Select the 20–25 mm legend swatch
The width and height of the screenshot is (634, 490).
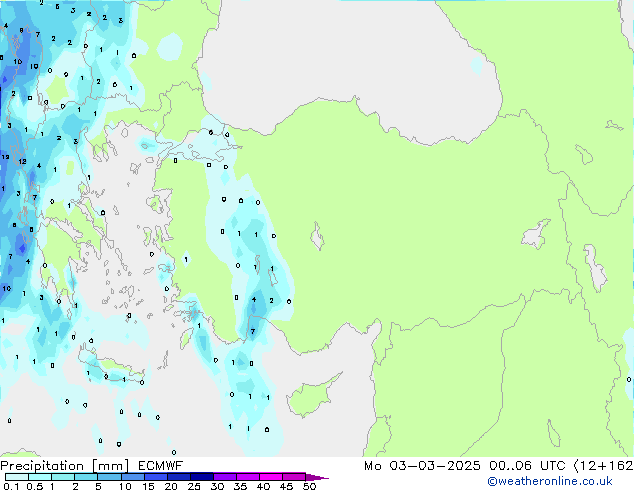[x=179, y=477]
